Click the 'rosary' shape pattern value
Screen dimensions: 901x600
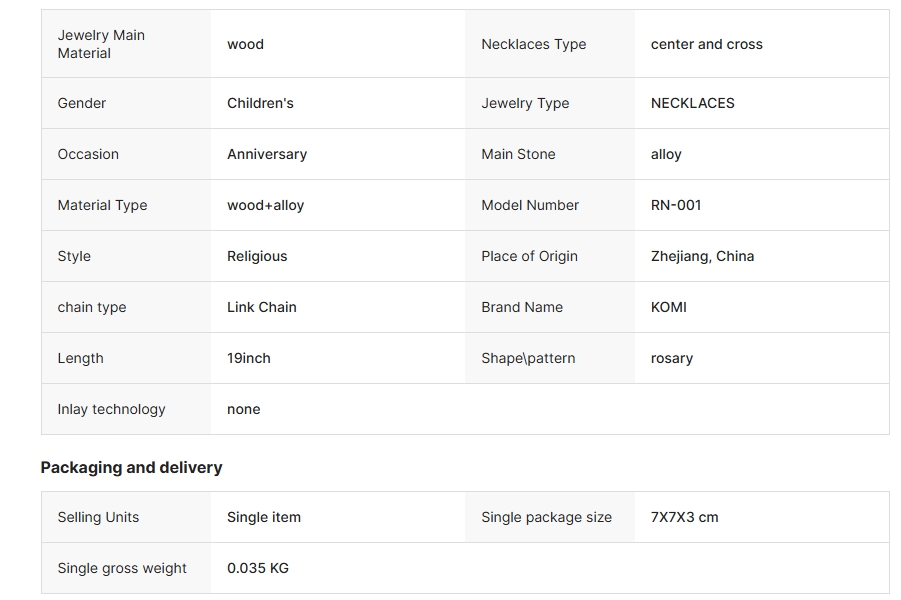coord(671,358)
